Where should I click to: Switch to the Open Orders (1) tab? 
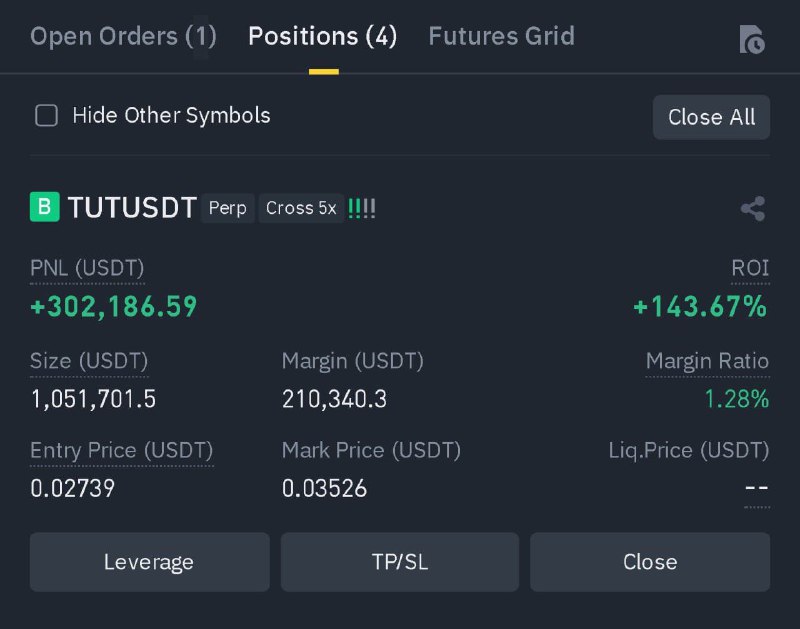(123, 36)
